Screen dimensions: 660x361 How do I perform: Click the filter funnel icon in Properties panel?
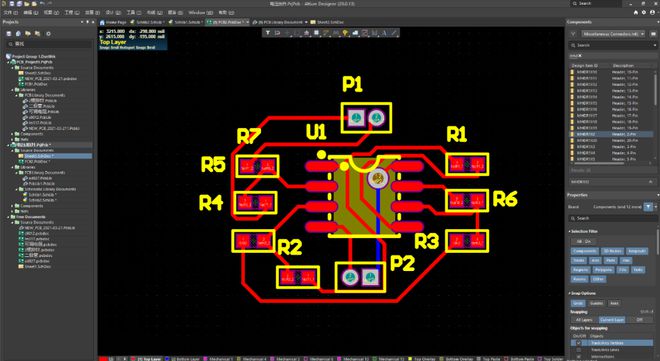tap(648, 207)
